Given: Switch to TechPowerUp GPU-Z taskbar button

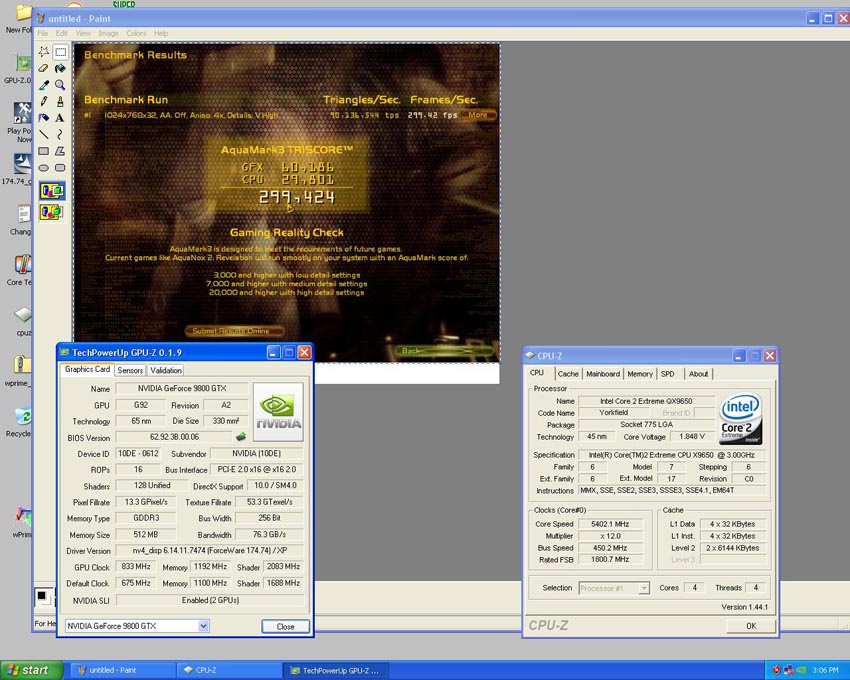Looking at the screenshot, I should tap(334, 670).
